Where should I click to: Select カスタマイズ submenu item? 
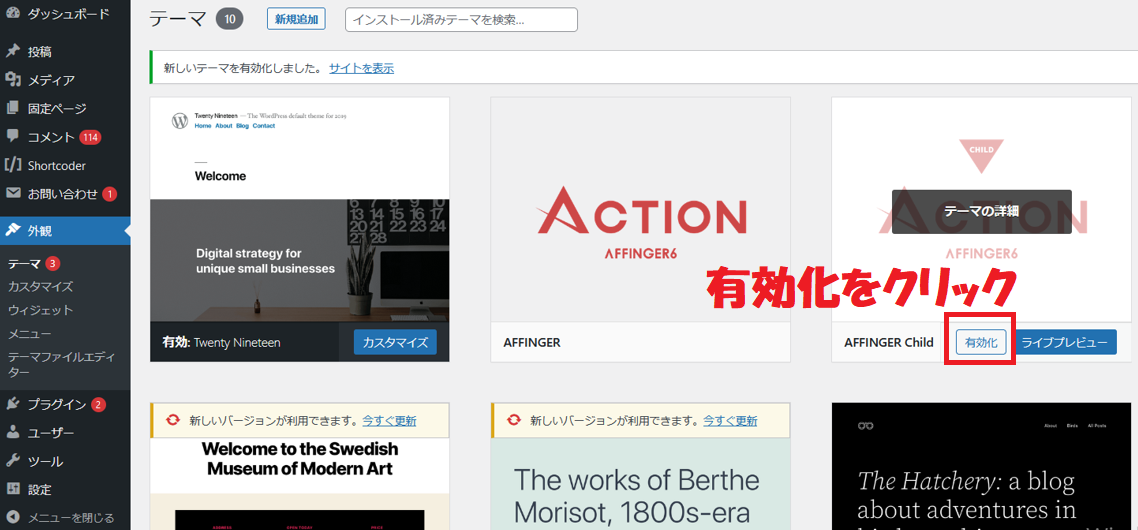click(41, 287)
